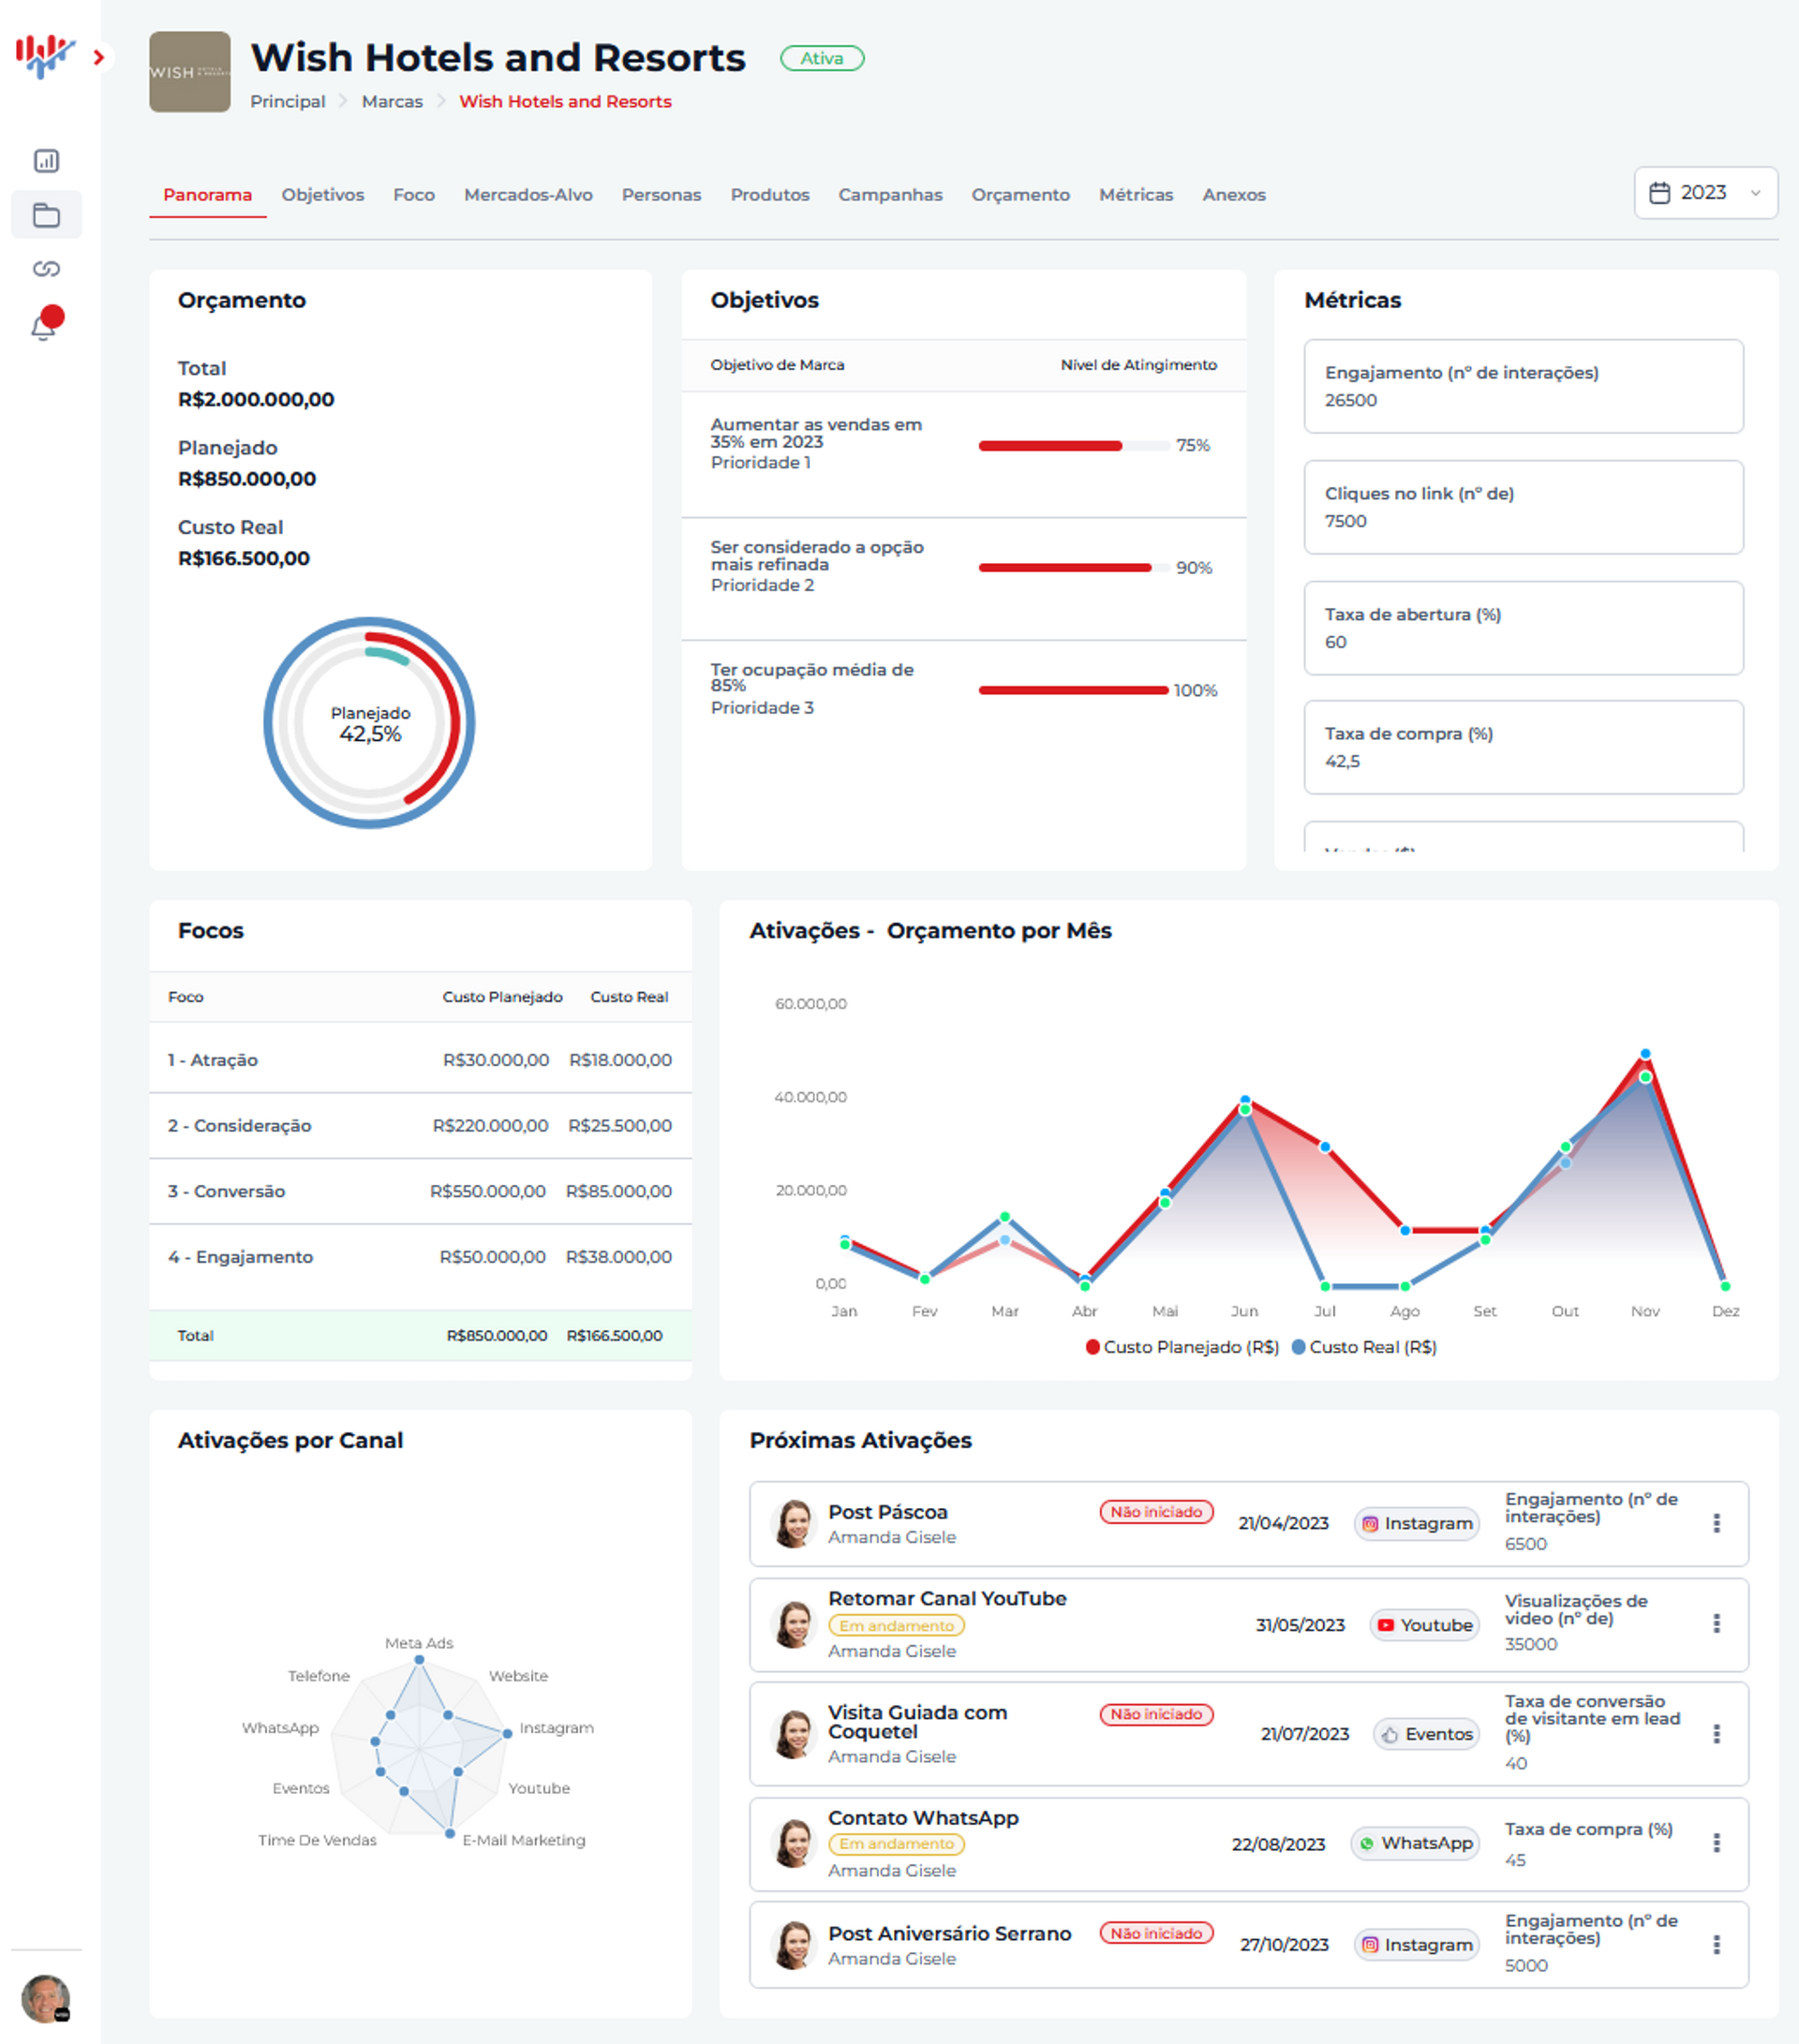The height and width of the screenshot is (2044, 1799).
Task: Toggle Custo Real (R$) legend series
Action: tap(1364, 1348)
